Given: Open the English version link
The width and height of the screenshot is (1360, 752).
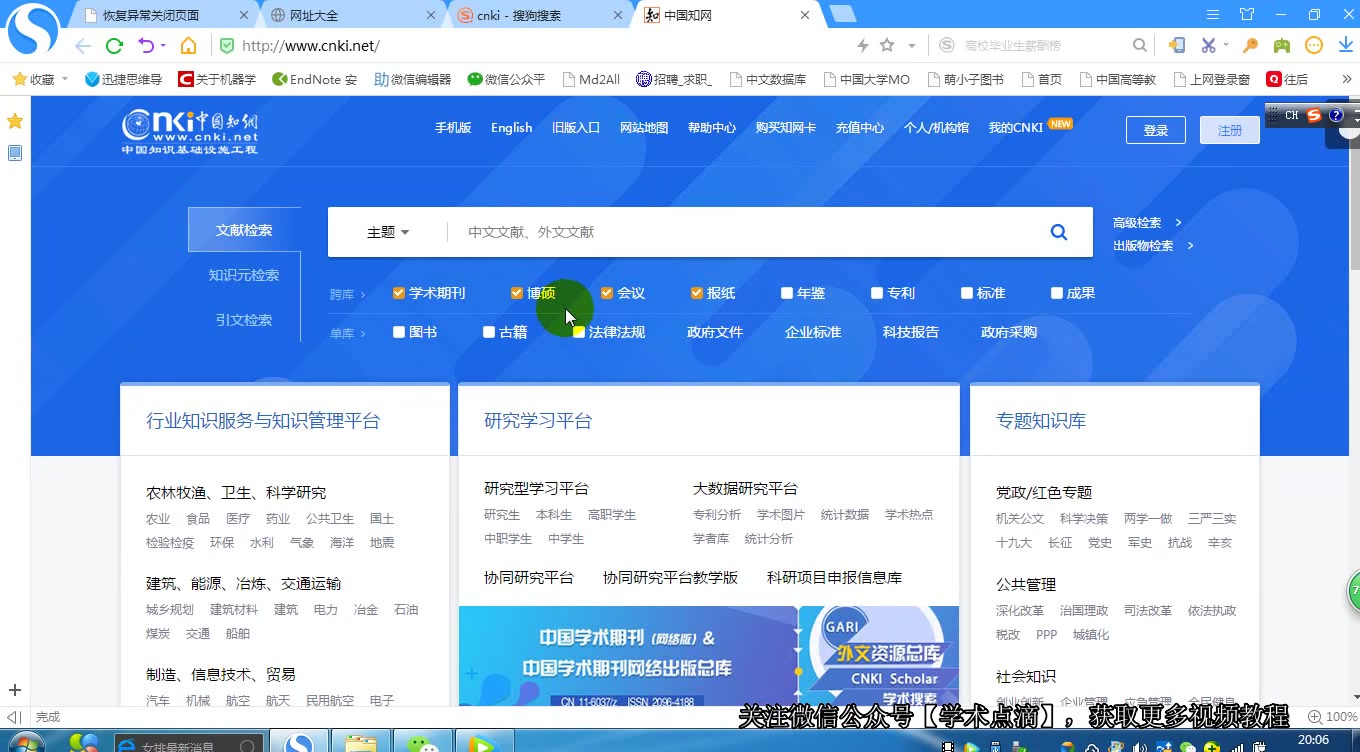Looking at the screenshot, I should tap(511, 128).
